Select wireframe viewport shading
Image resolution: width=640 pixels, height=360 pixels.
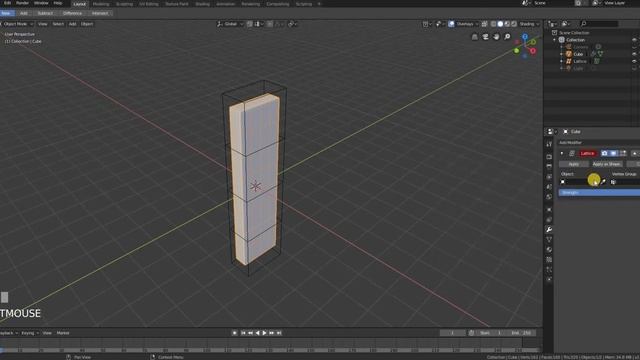pyautogui.click(x=493, y=24)
